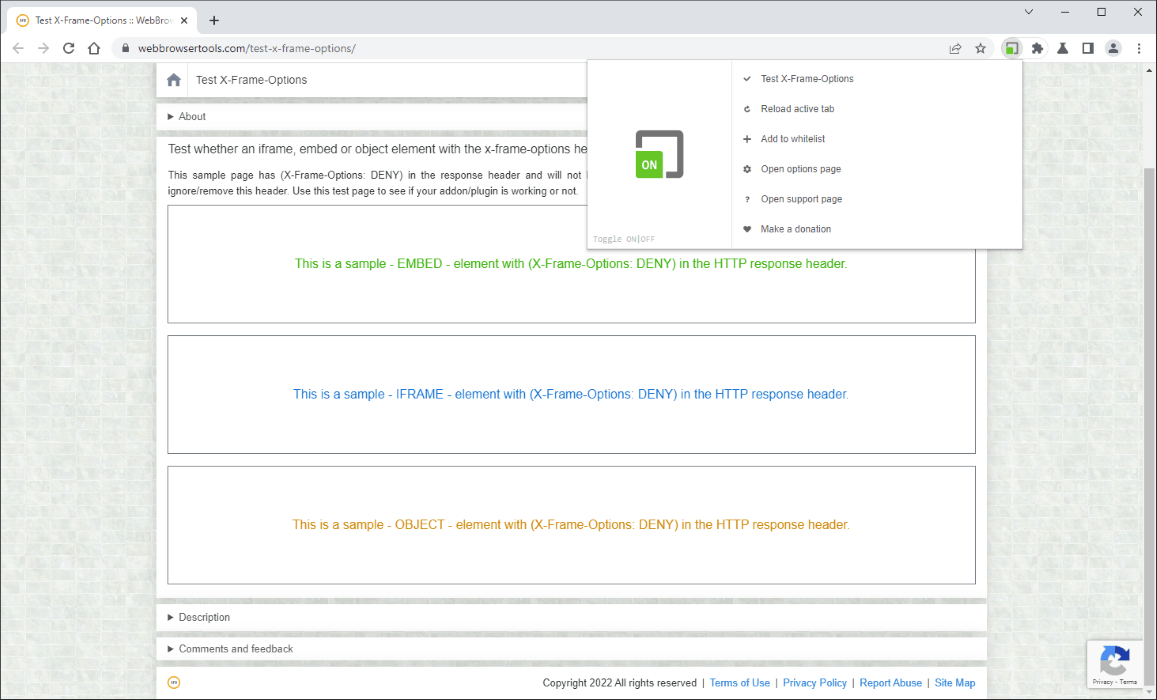Click the EMBED sample frame text

tap(571, 263)
